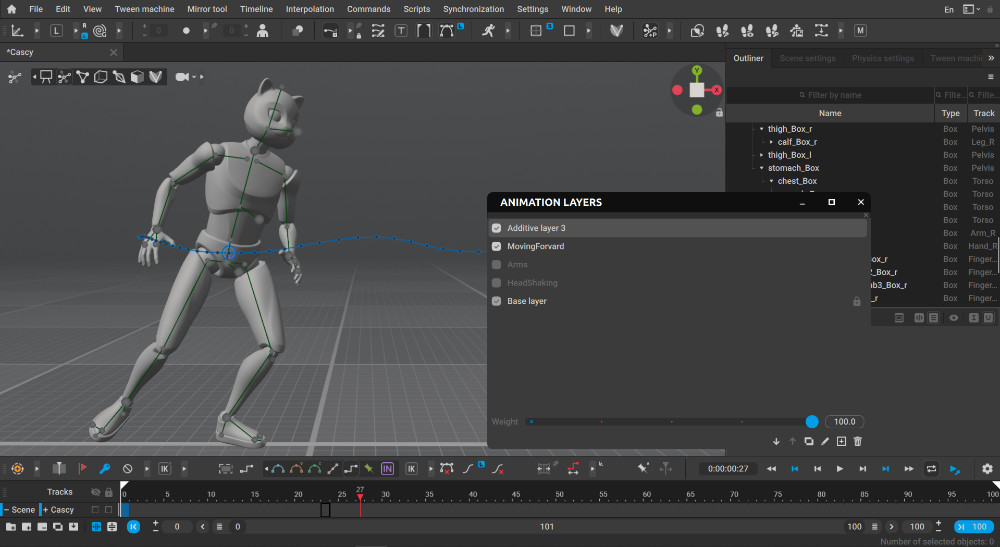Click the red flag icon on timeline toolbar
The height and width of the screenshot is (547, 1000).
coord(82,469)
